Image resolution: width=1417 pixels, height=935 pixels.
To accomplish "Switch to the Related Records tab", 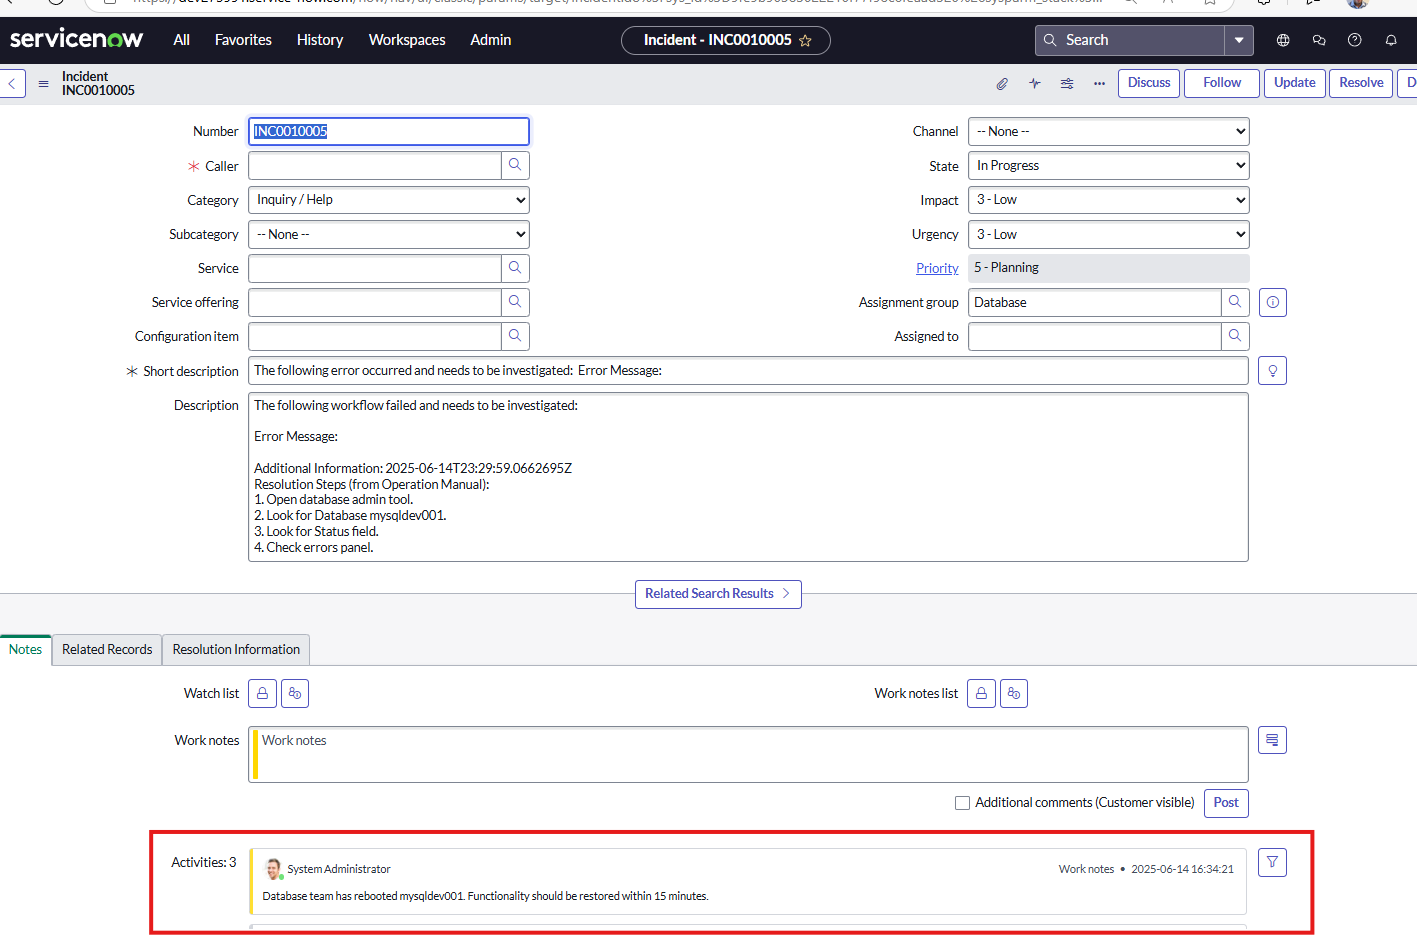I will pyautogui.click(x=107, y=649).
